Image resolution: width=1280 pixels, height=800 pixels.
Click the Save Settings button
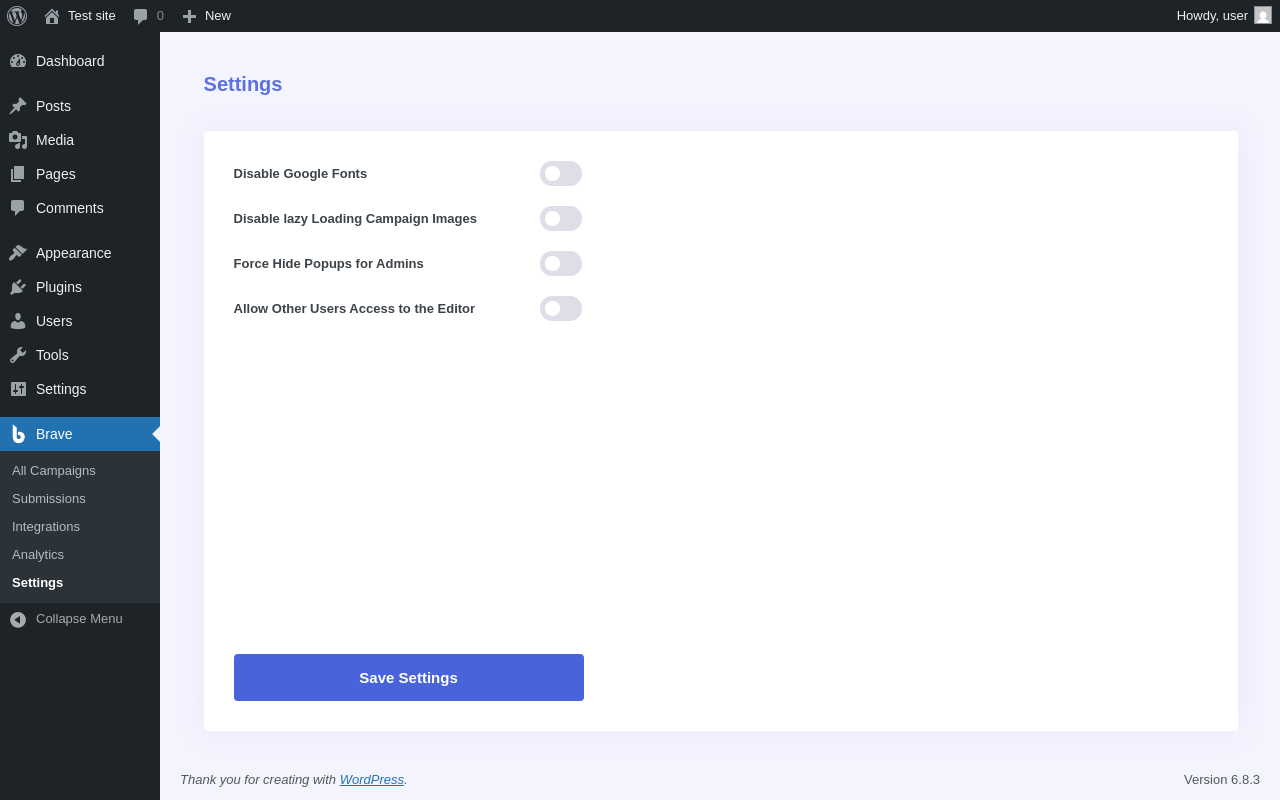pos(408,678)
